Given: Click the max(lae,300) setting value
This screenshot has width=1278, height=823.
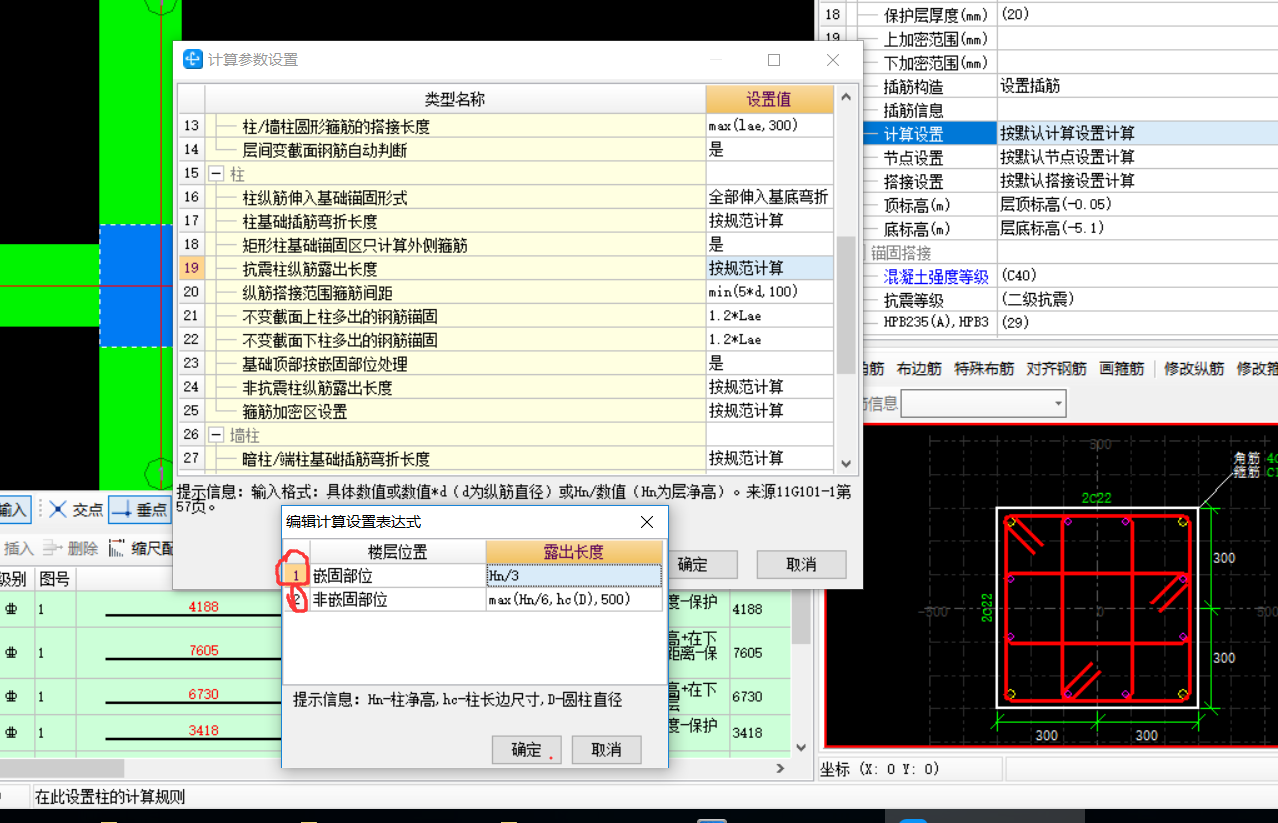Looking at the screenshot, I should coord(769,126).
